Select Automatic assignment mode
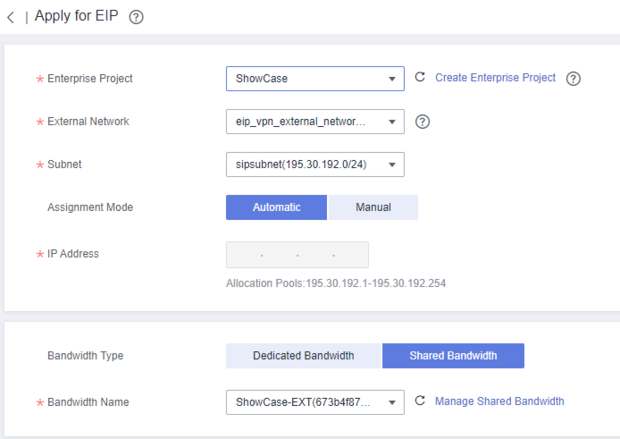 [276, 207]
